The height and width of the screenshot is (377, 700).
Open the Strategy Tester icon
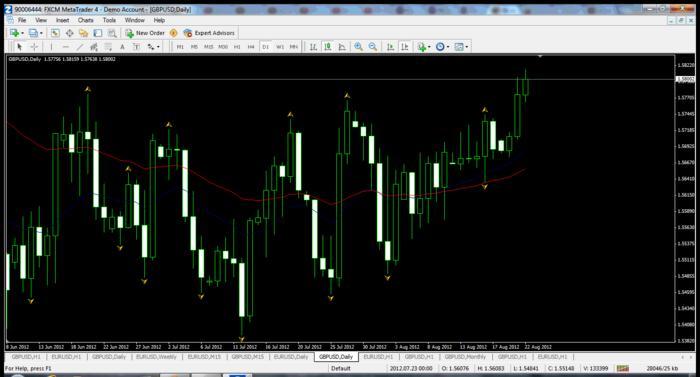point(112,33)
